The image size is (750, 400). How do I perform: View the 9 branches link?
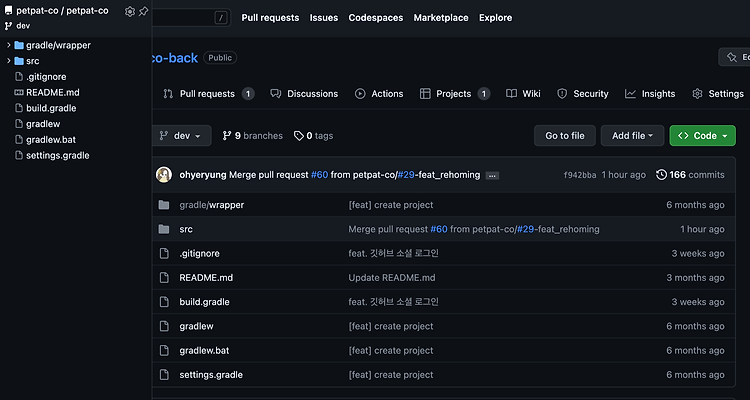[x=253, y=136]
